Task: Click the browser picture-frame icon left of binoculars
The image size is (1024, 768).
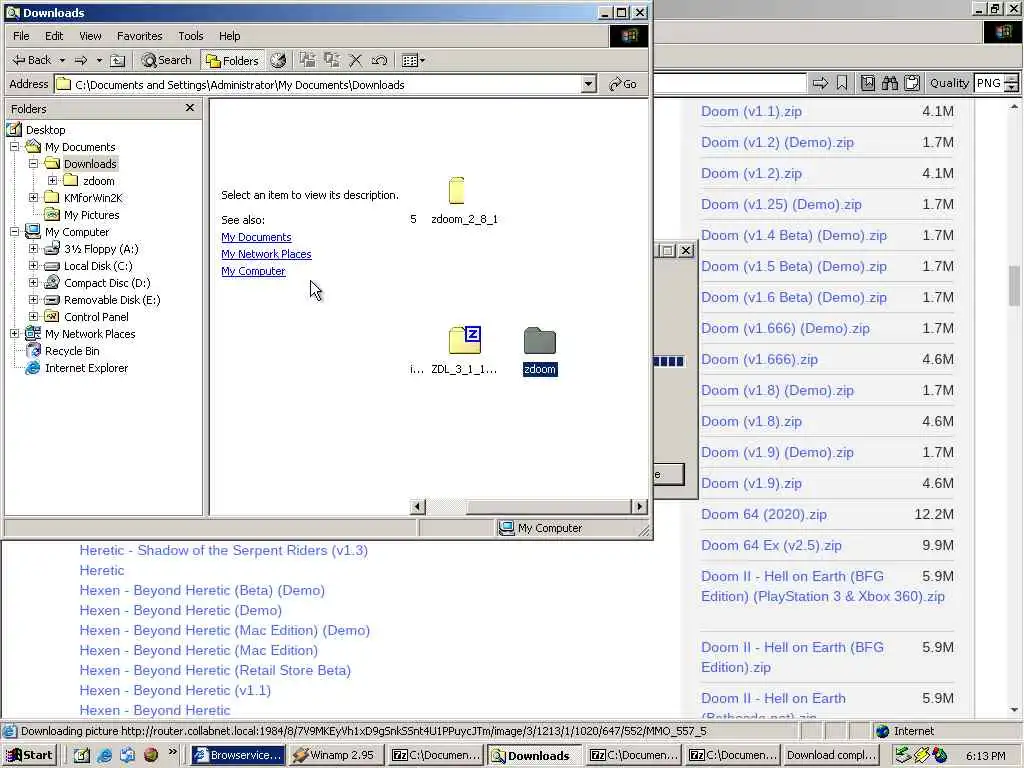Action: 867,83
